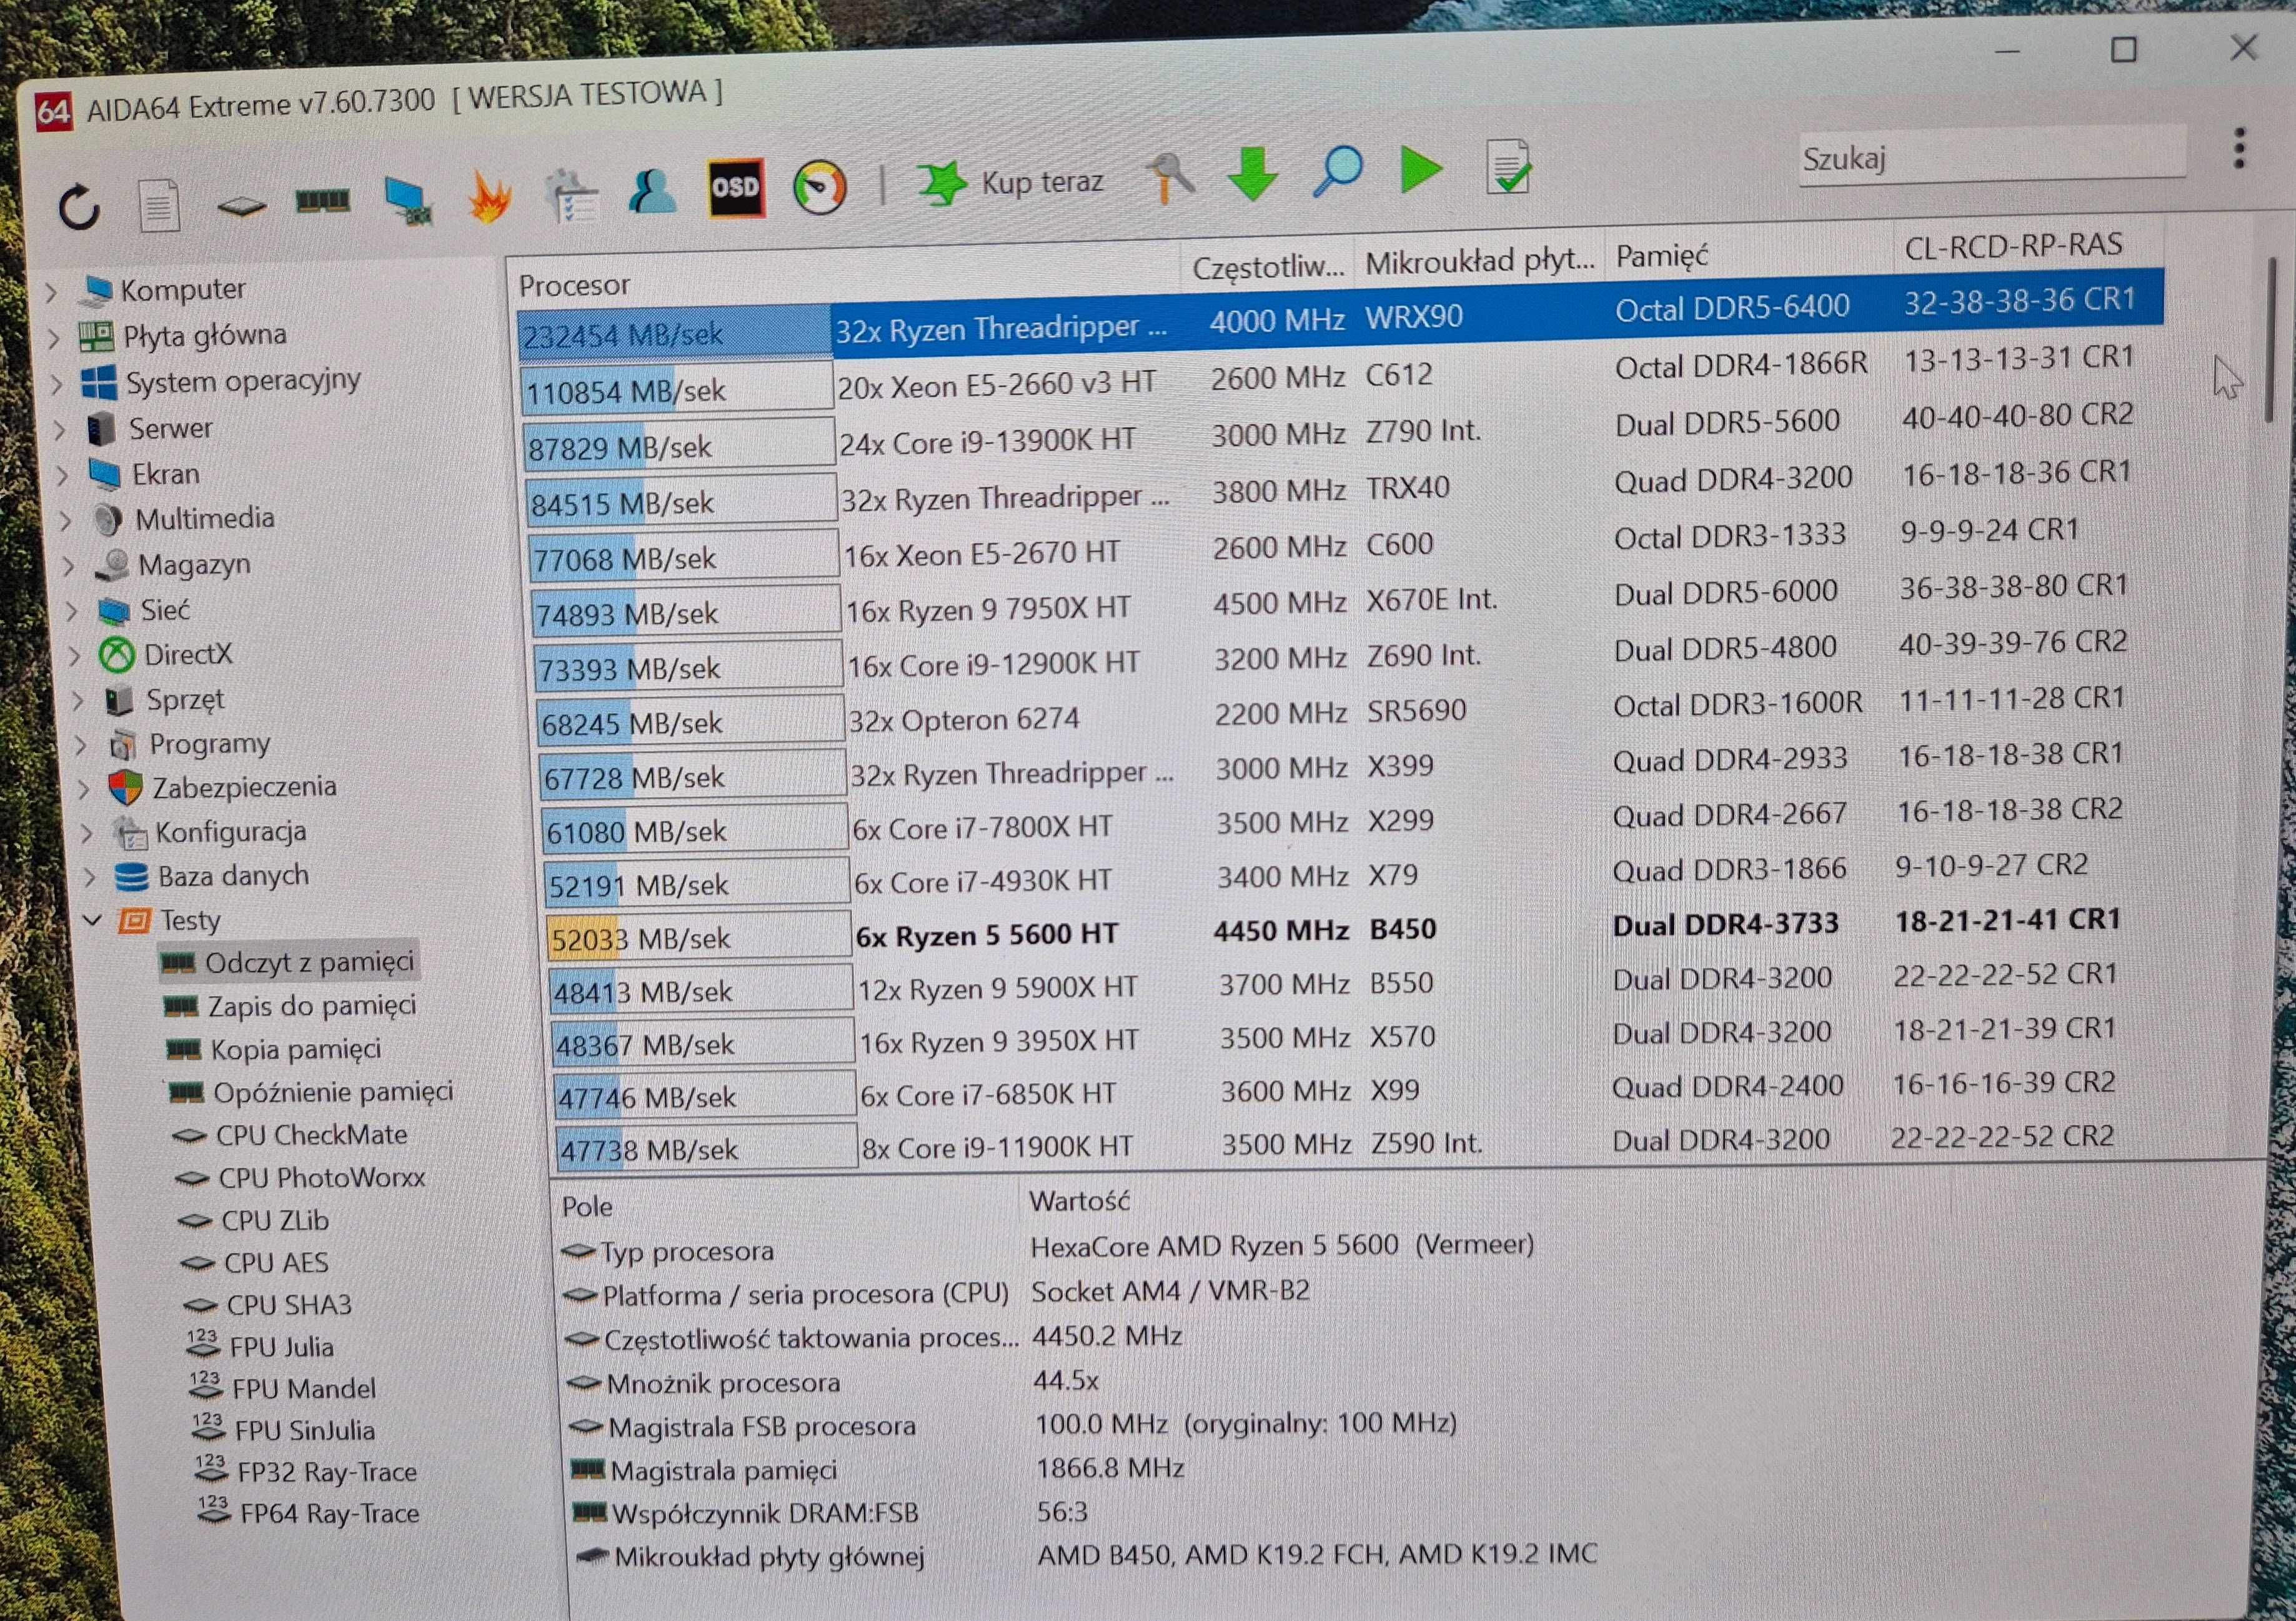
Task: Select Kopia pamięci test
Action: (296, 1049)
